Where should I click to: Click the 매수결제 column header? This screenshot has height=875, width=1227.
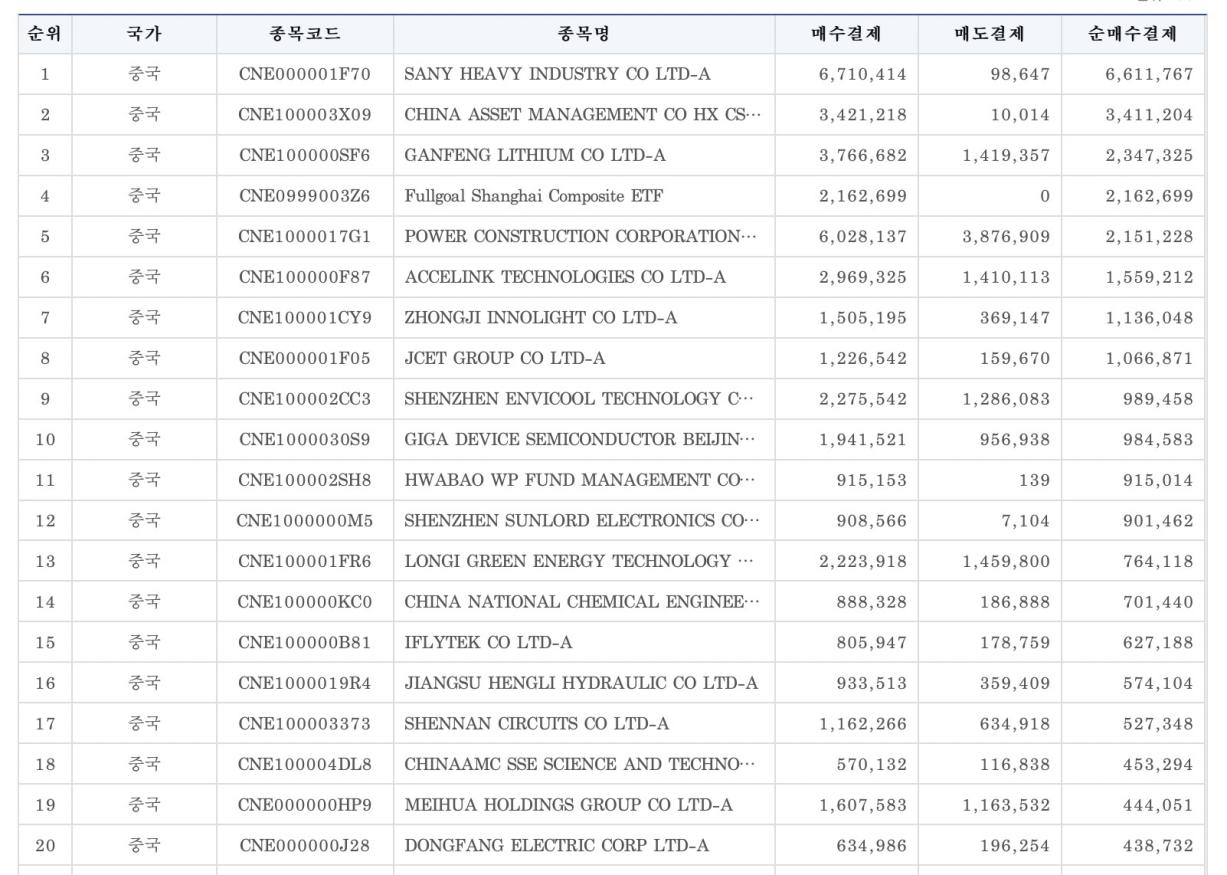tap(847, 35)
